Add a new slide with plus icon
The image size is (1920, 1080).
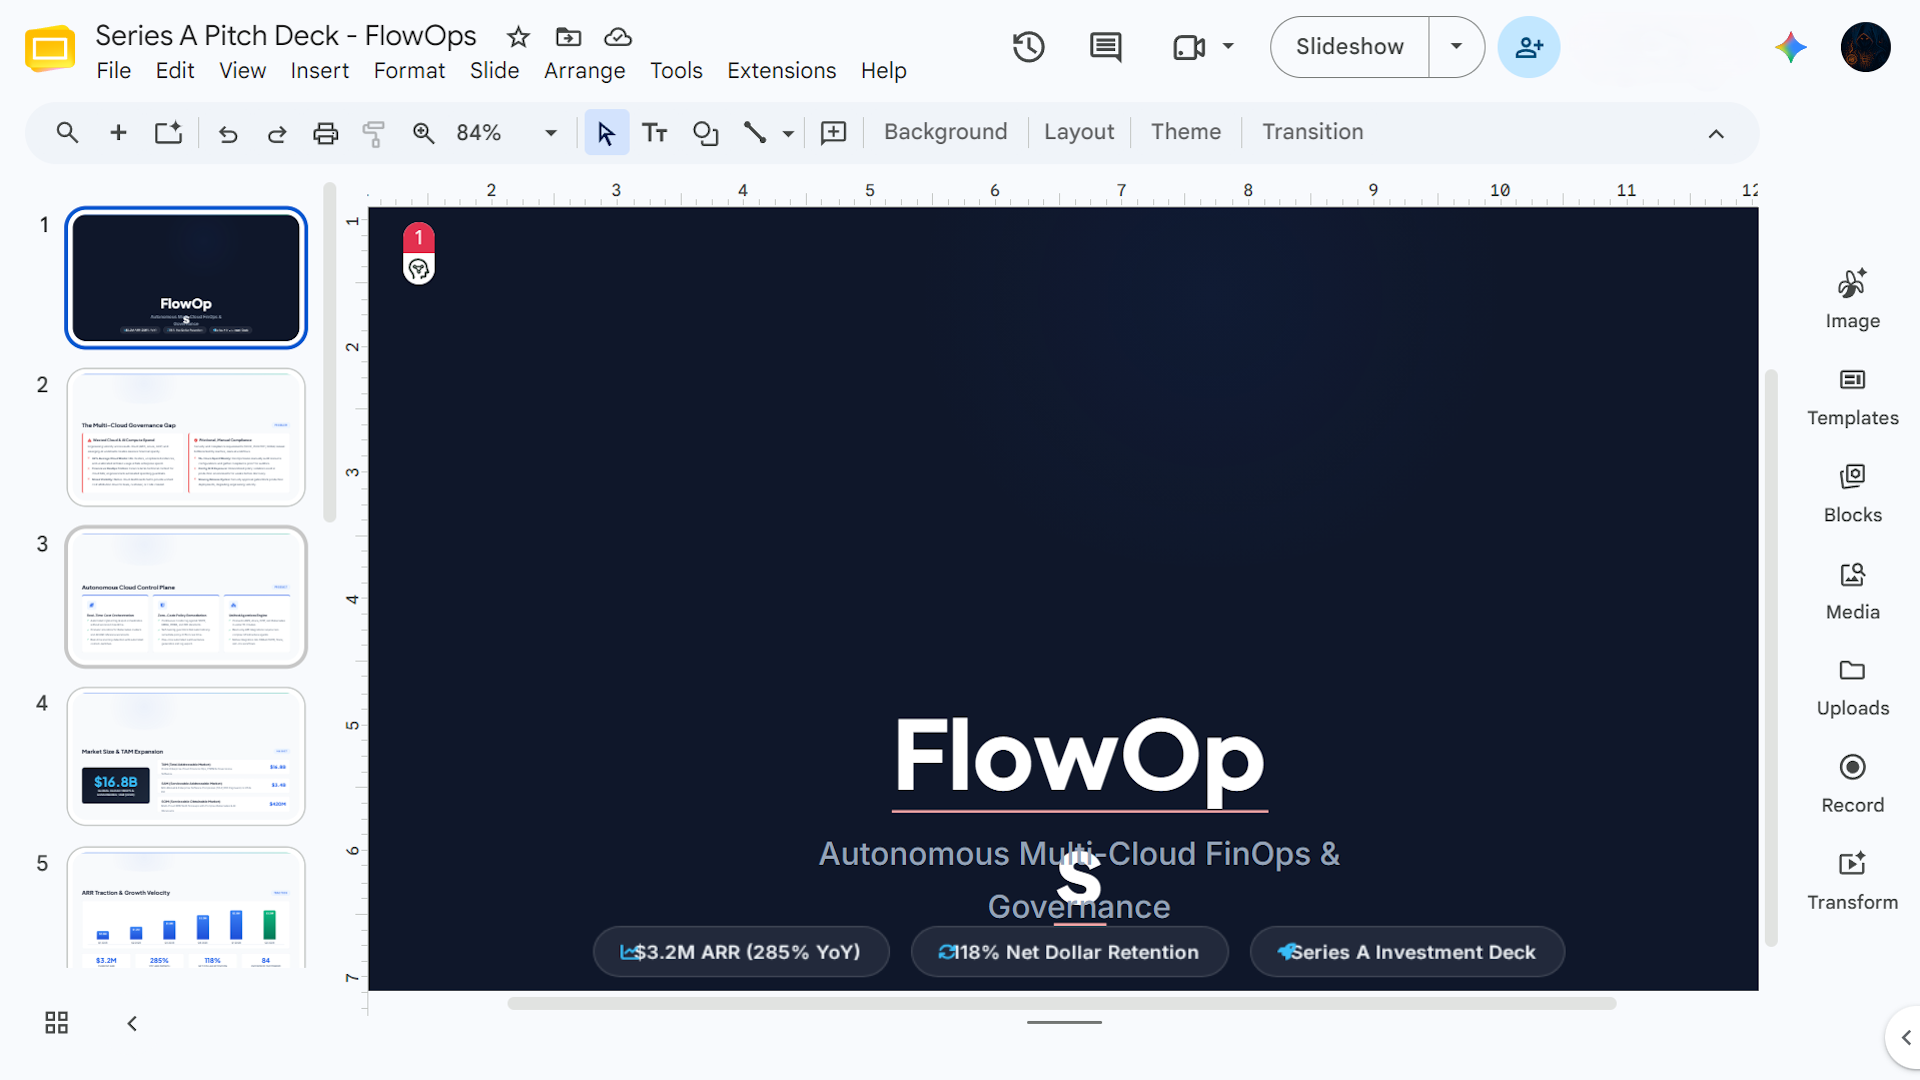(x=118, y=133)
